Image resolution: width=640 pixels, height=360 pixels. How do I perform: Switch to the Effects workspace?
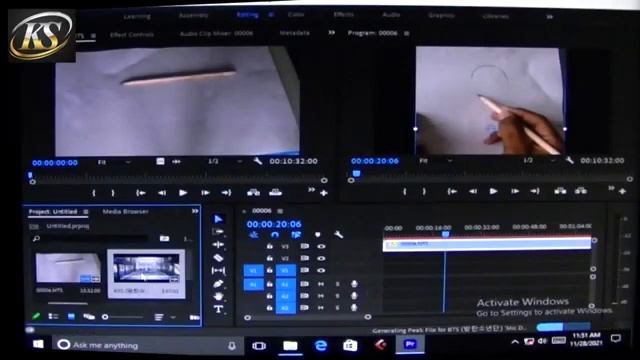click(x=344, y=15)
